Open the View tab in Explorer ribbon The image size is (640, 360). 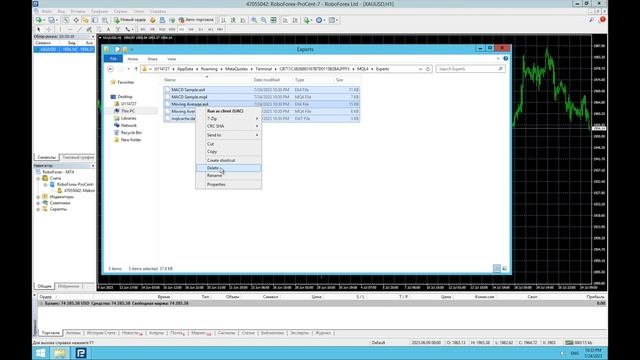(x=171, y=59)
